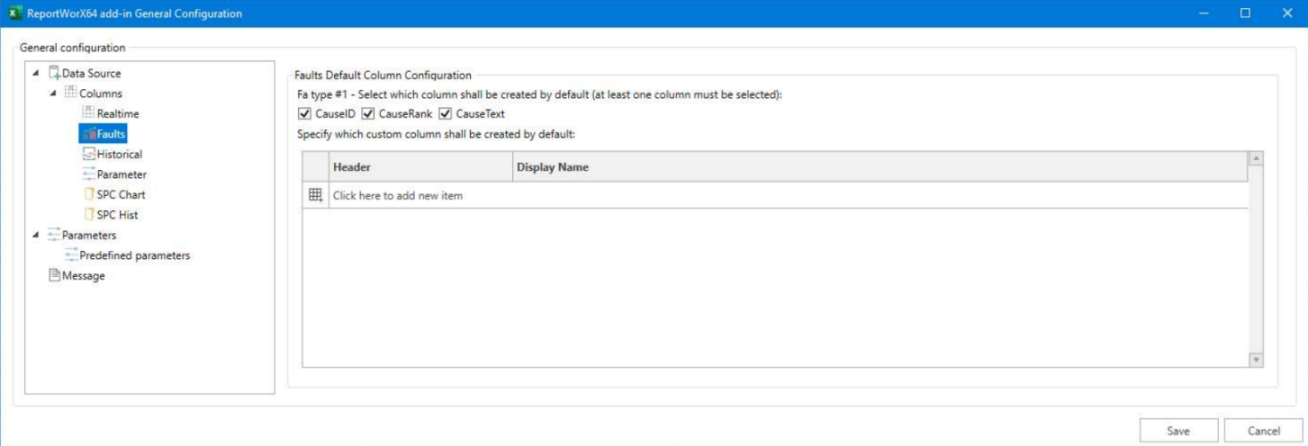Click the Message document icon
Image resolution: width=1308 pixels, height=446 pixels.
pos(55,276)
